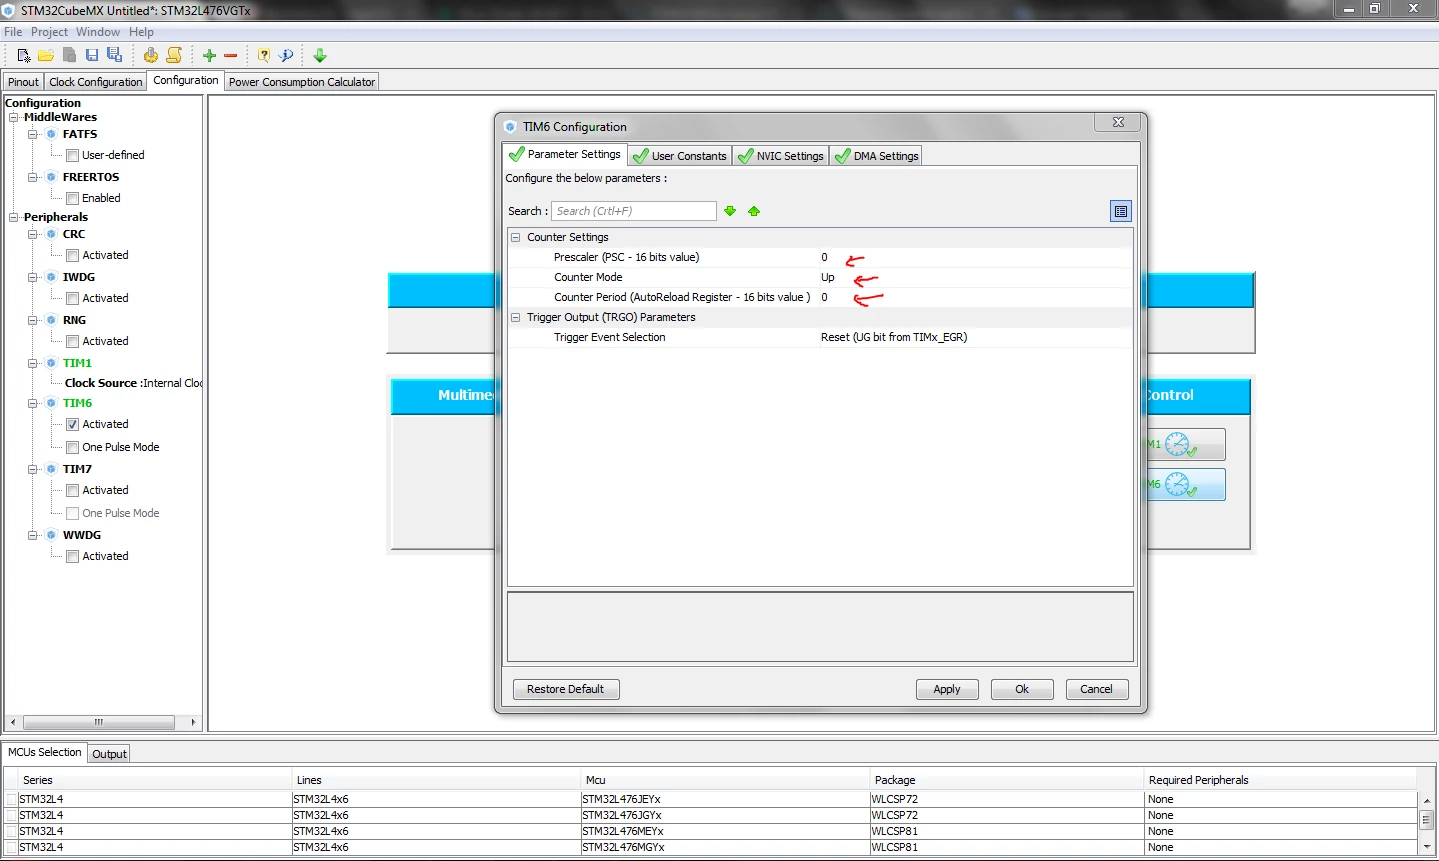Switch to the Clock Configuration tab
1439x861 pixels.
[96, 82]
